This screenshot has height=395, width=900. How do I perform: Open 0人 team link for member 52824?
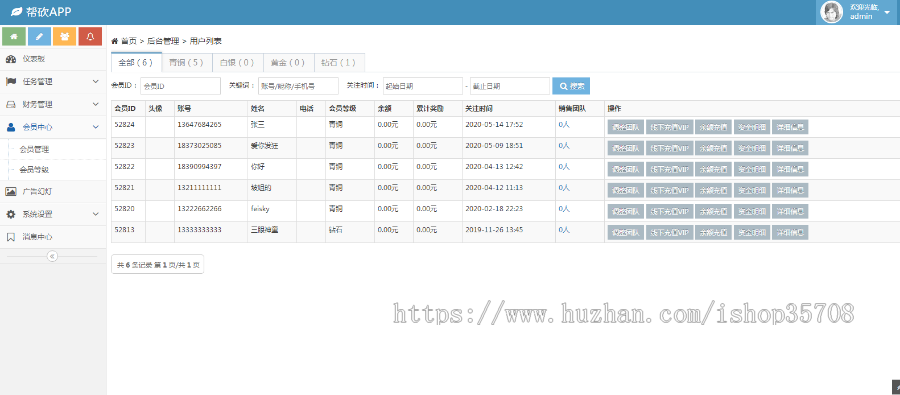pyautogui.click(x=564, y=125)
